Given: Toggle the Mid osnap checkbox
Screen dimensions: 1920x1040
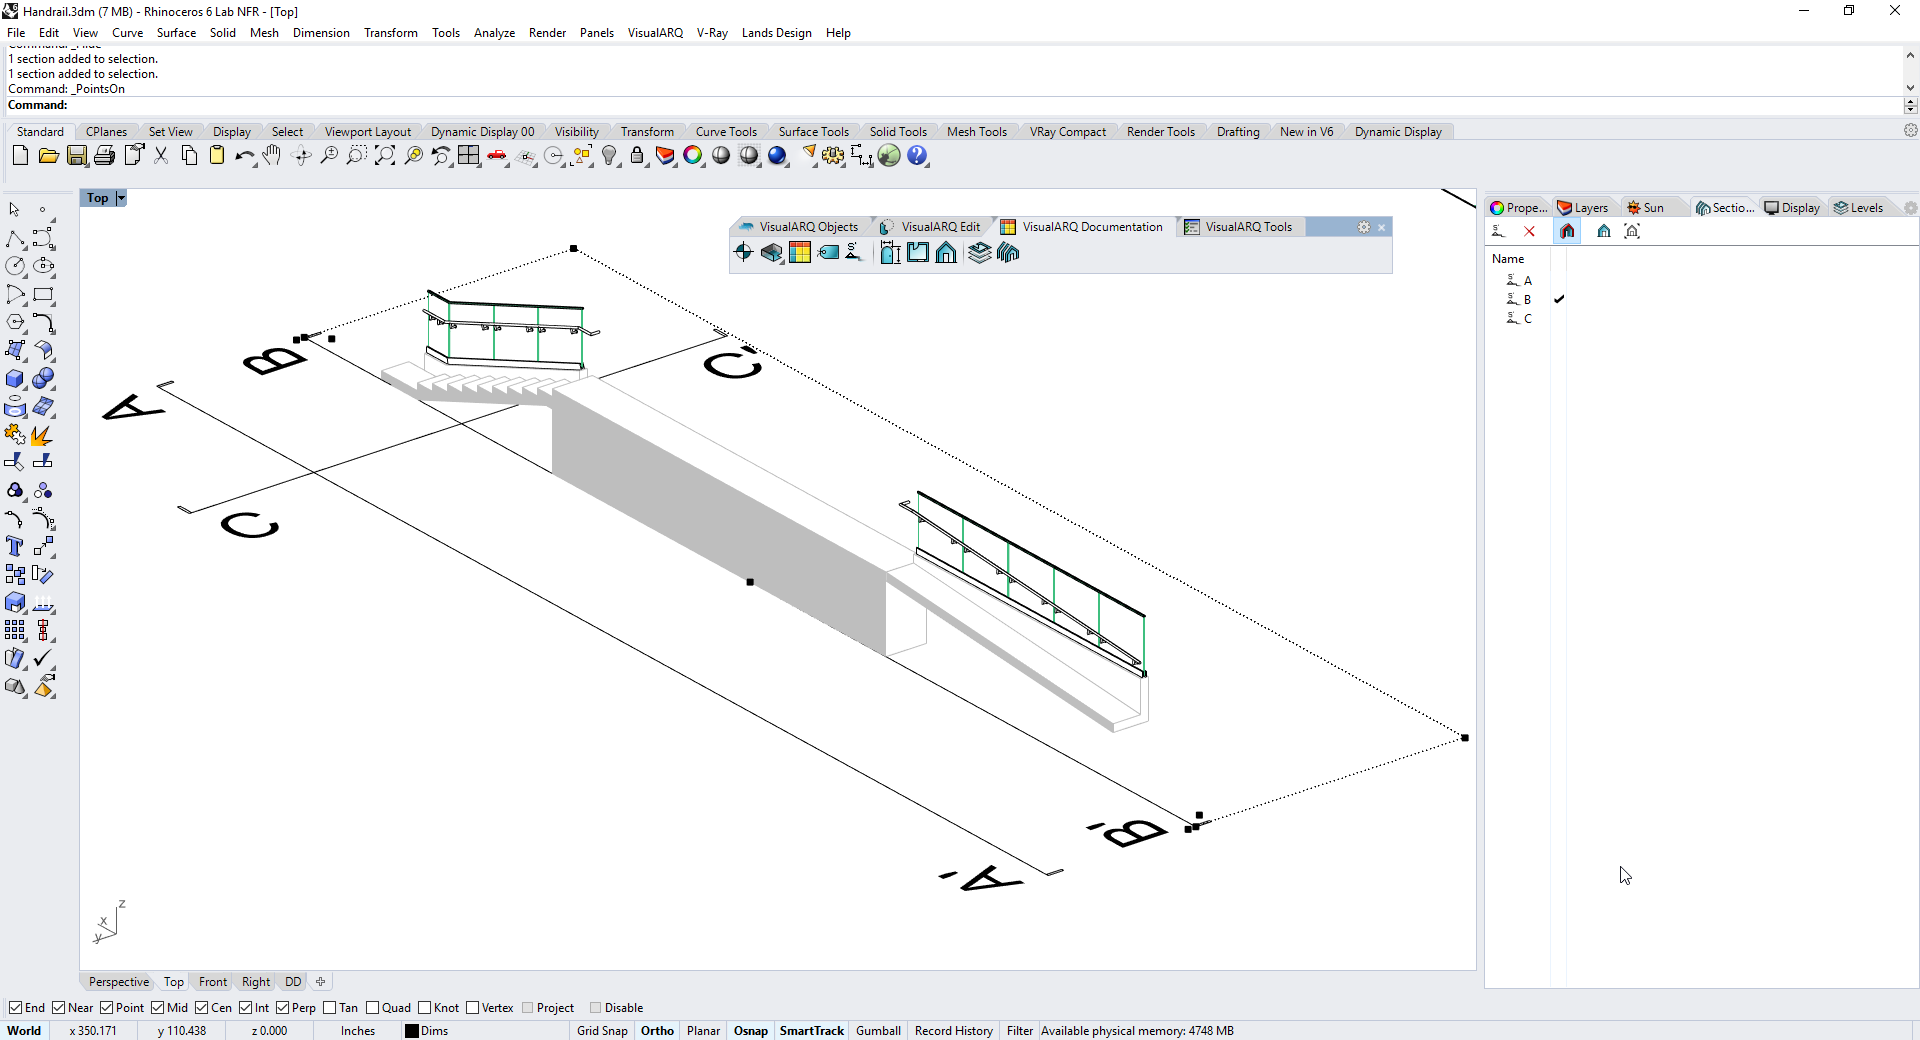Looking at the screenshot, I should (157, 1008).
